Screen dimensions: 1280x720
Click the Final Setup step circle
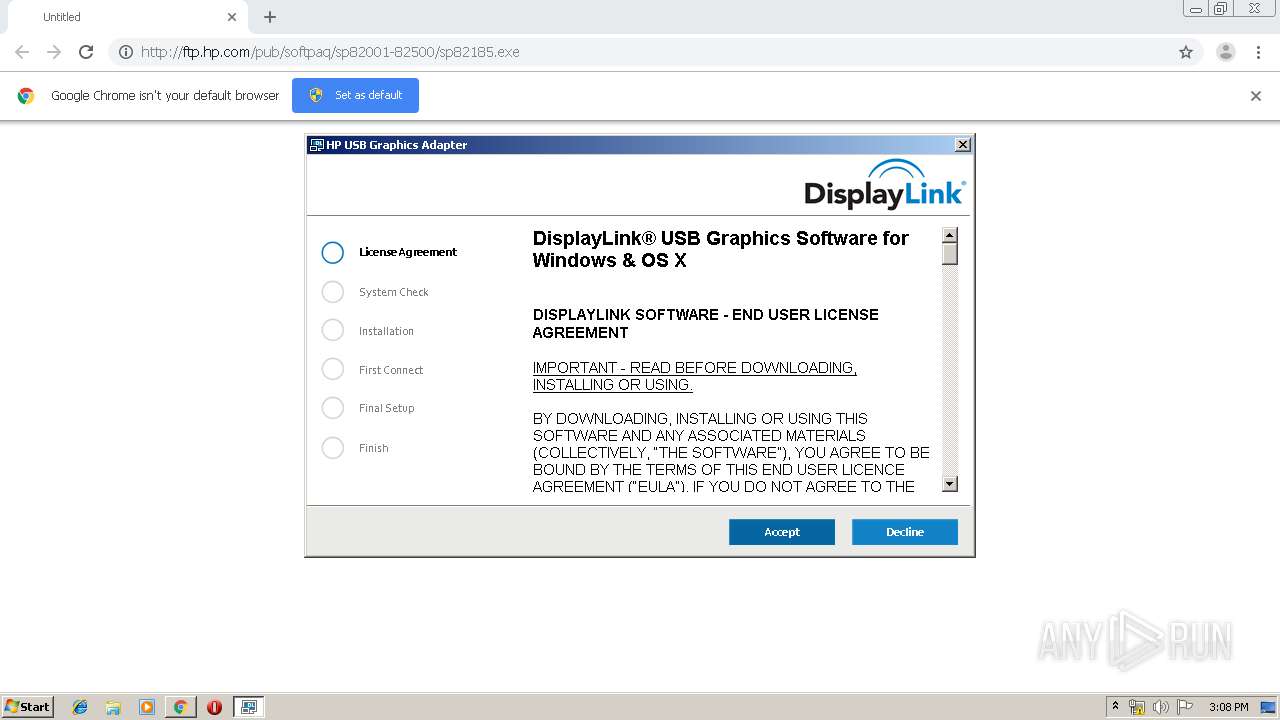333,408
